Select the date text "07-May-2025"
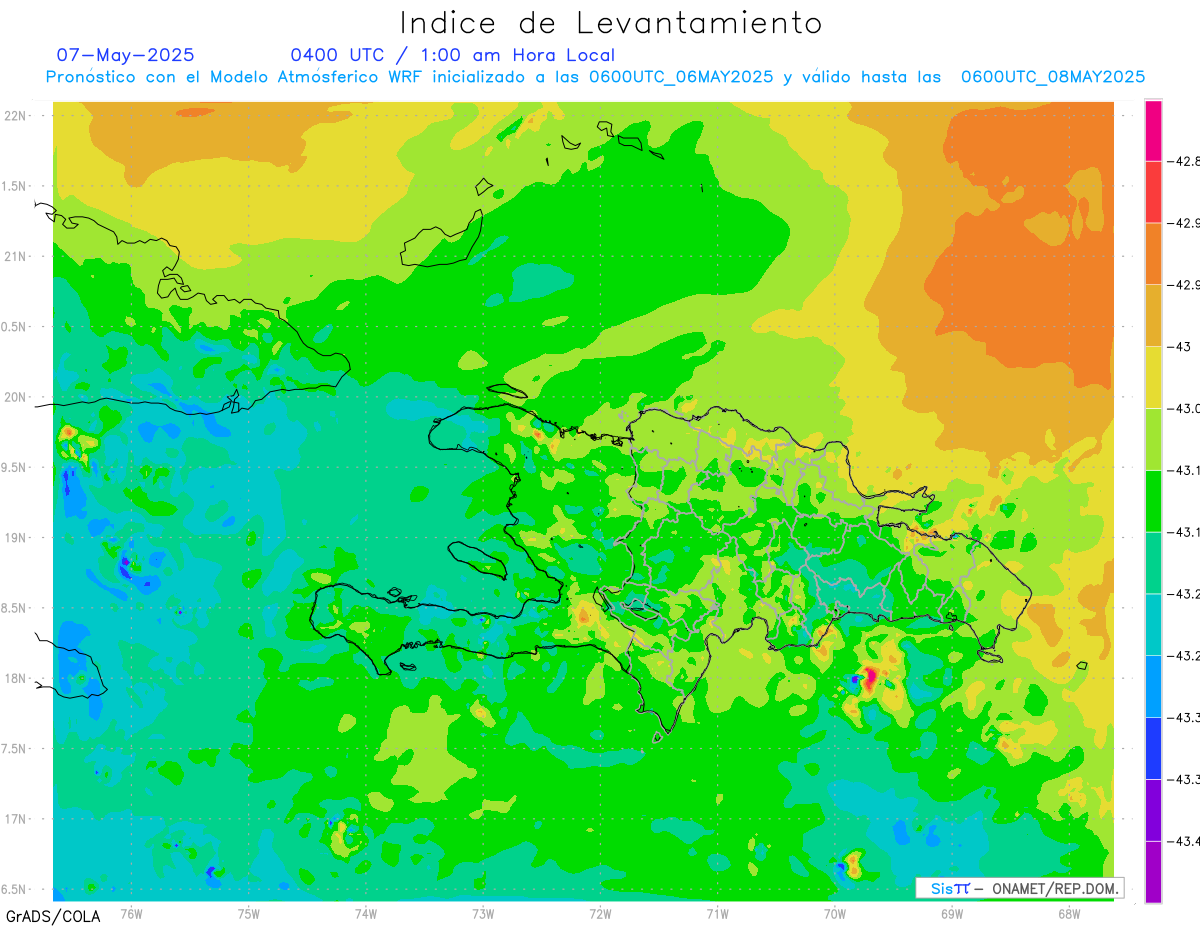Screen dimensions: 1200x927 (126, 55)
